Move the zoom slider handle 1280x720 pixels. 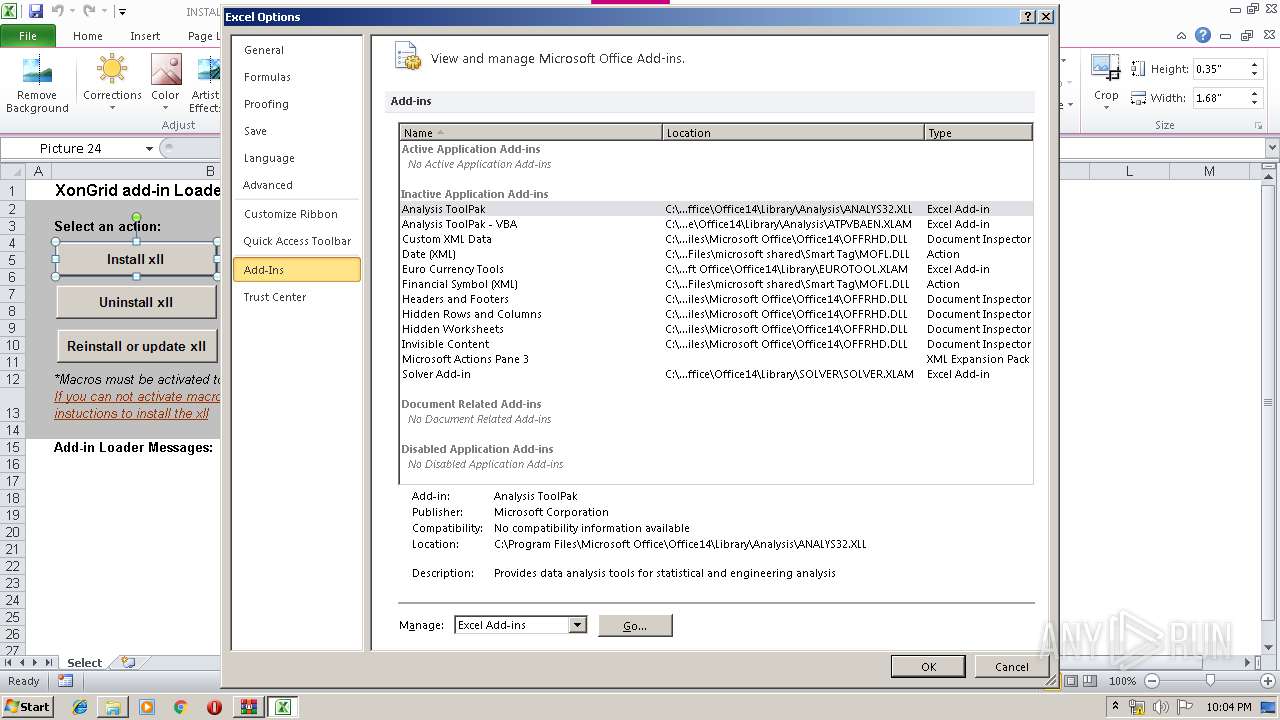coord(1210,681)
